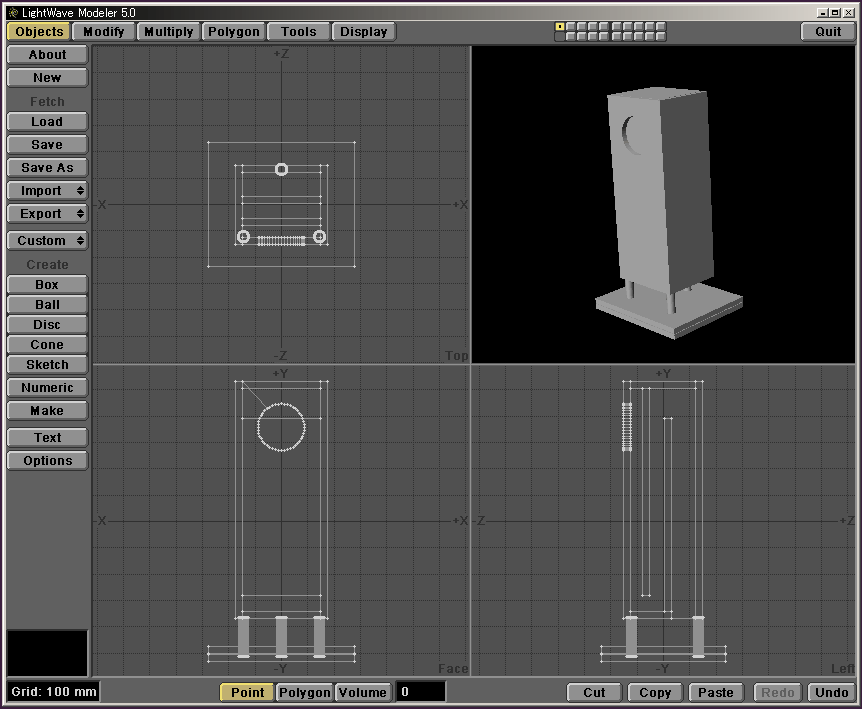Screen dimensions: 862x709
Task: Open the Numeric input panel
Action: [x=47, y=388]
